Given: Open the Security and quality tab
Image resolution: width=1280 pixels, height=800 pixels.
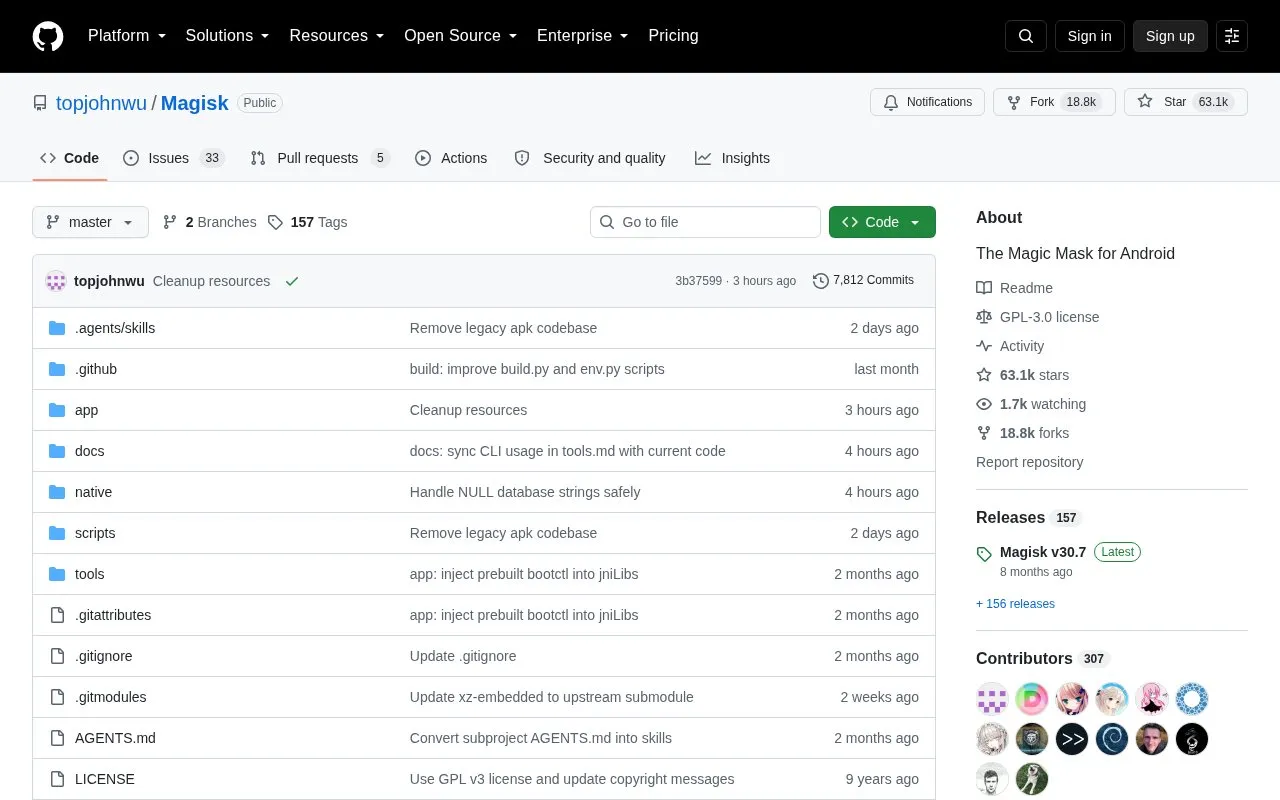Looking at the screenshot, I should [x=590, y=158].
